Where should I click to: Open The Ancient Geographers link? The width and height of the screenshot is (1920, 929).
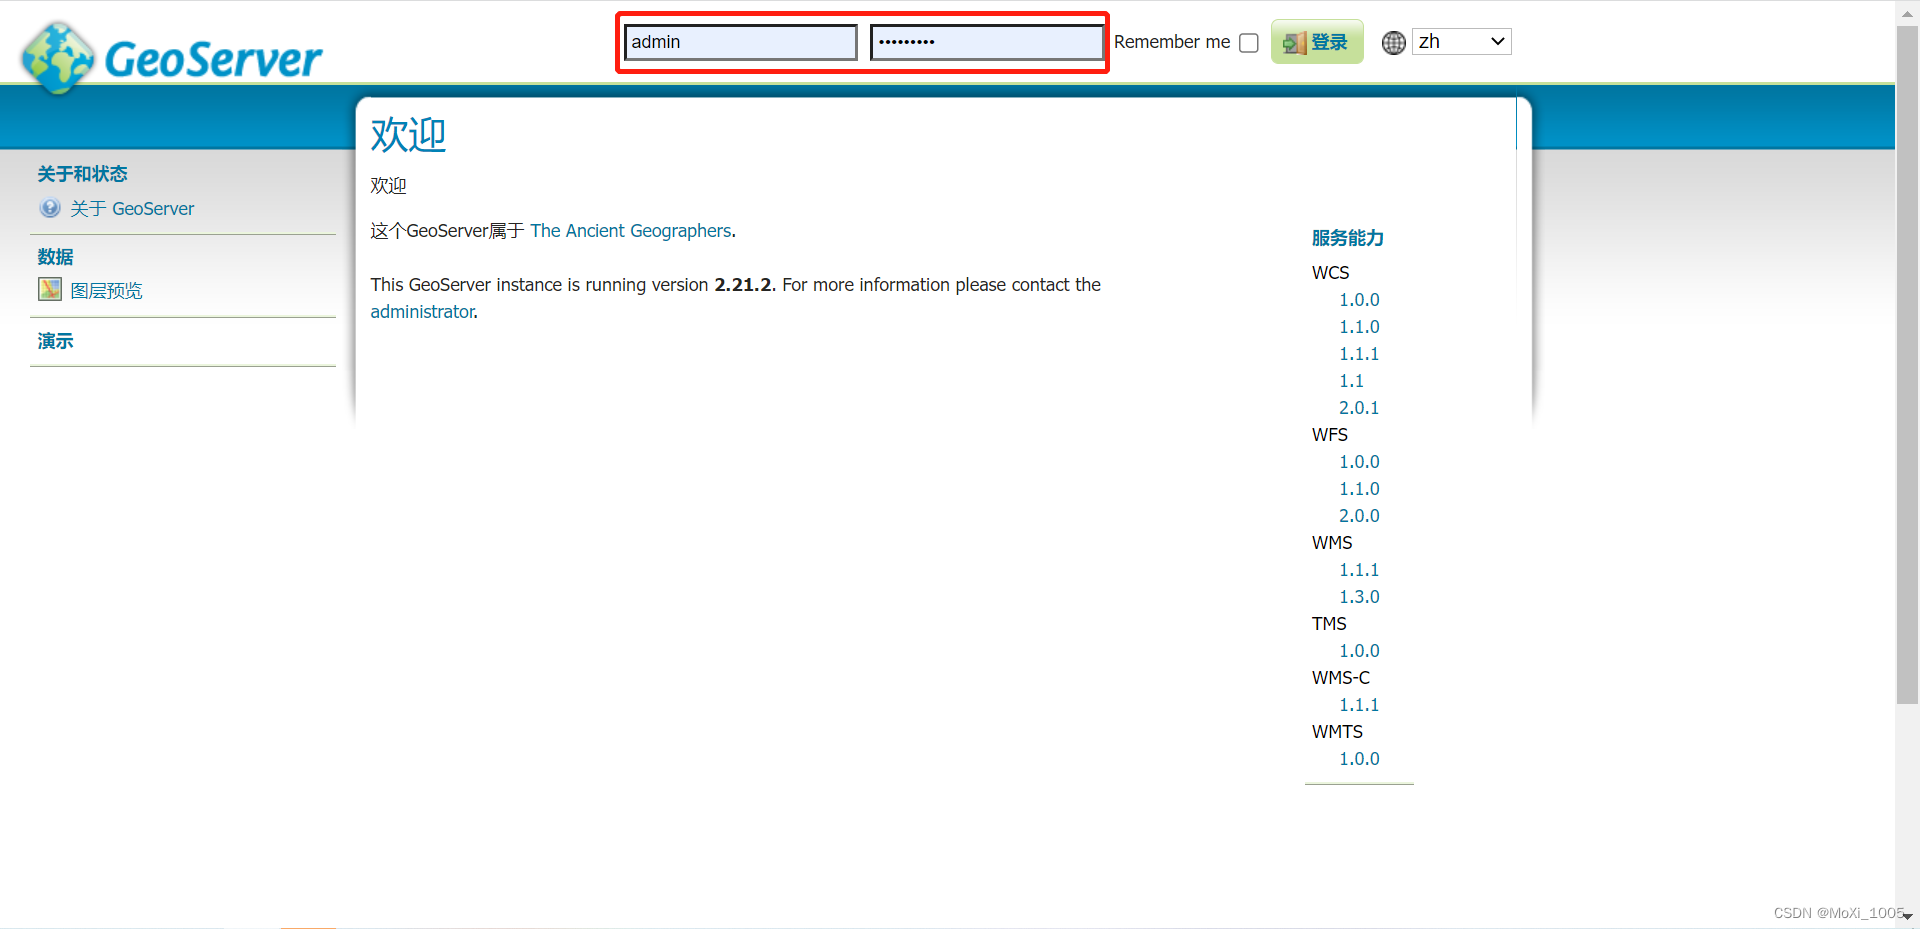coord(631,231)
